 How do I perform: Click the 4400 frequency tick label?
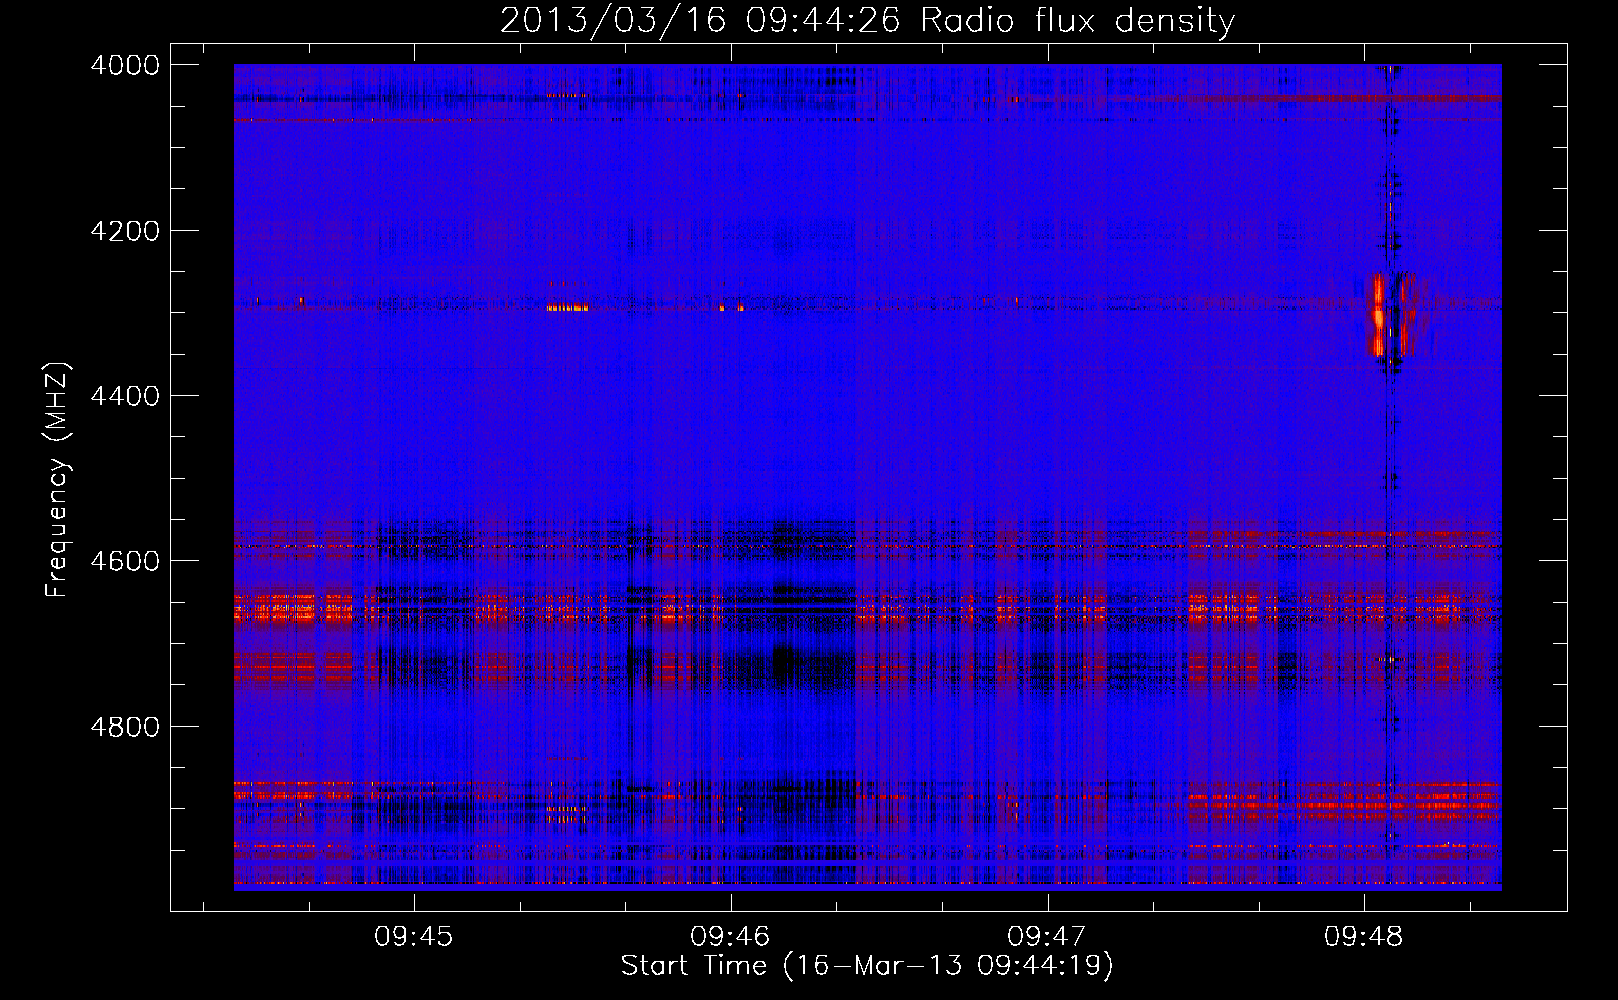click(125, 396)
